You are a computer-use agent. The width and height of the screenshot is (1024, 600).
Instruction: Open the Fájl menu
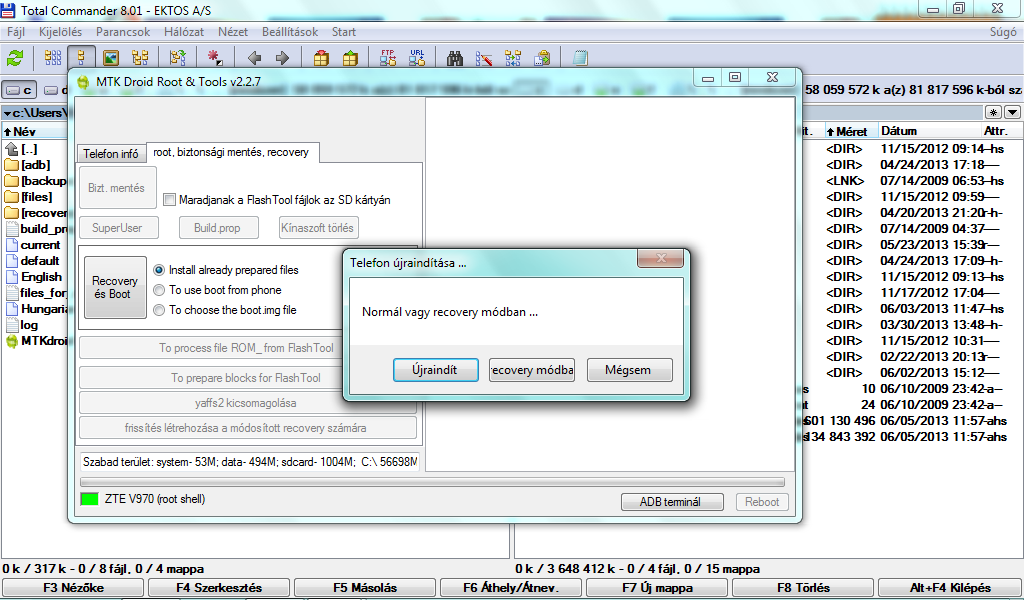click(x=16, y=31)
